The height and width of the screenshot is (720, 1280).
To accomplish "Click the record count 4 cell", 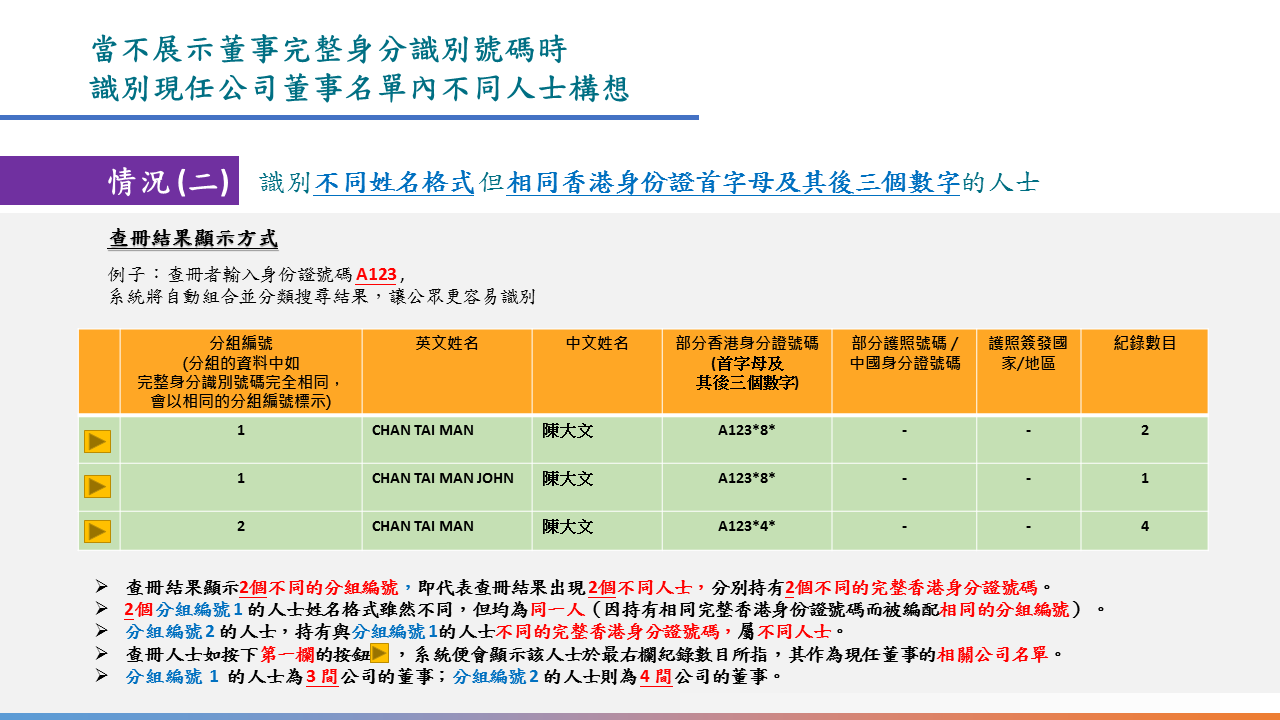I will coord(1144,526).
